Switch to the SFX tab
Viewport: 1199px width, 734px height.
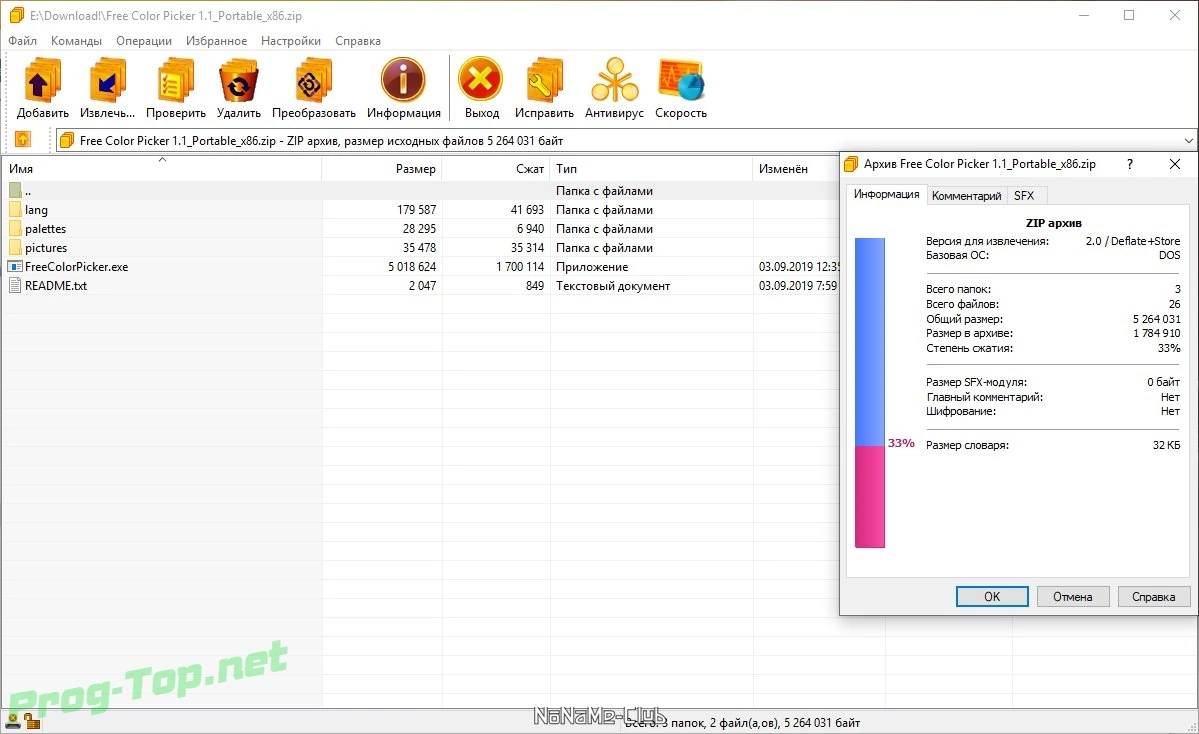[1024, 196]
